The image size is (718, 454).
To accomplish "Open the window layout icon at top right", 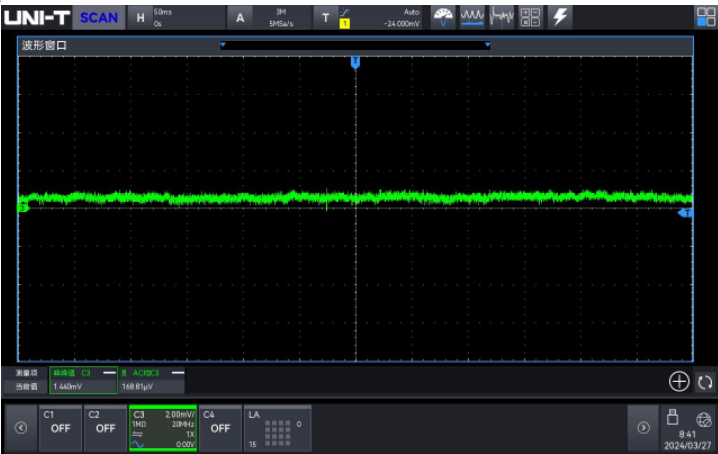I will tap(704, 17).
